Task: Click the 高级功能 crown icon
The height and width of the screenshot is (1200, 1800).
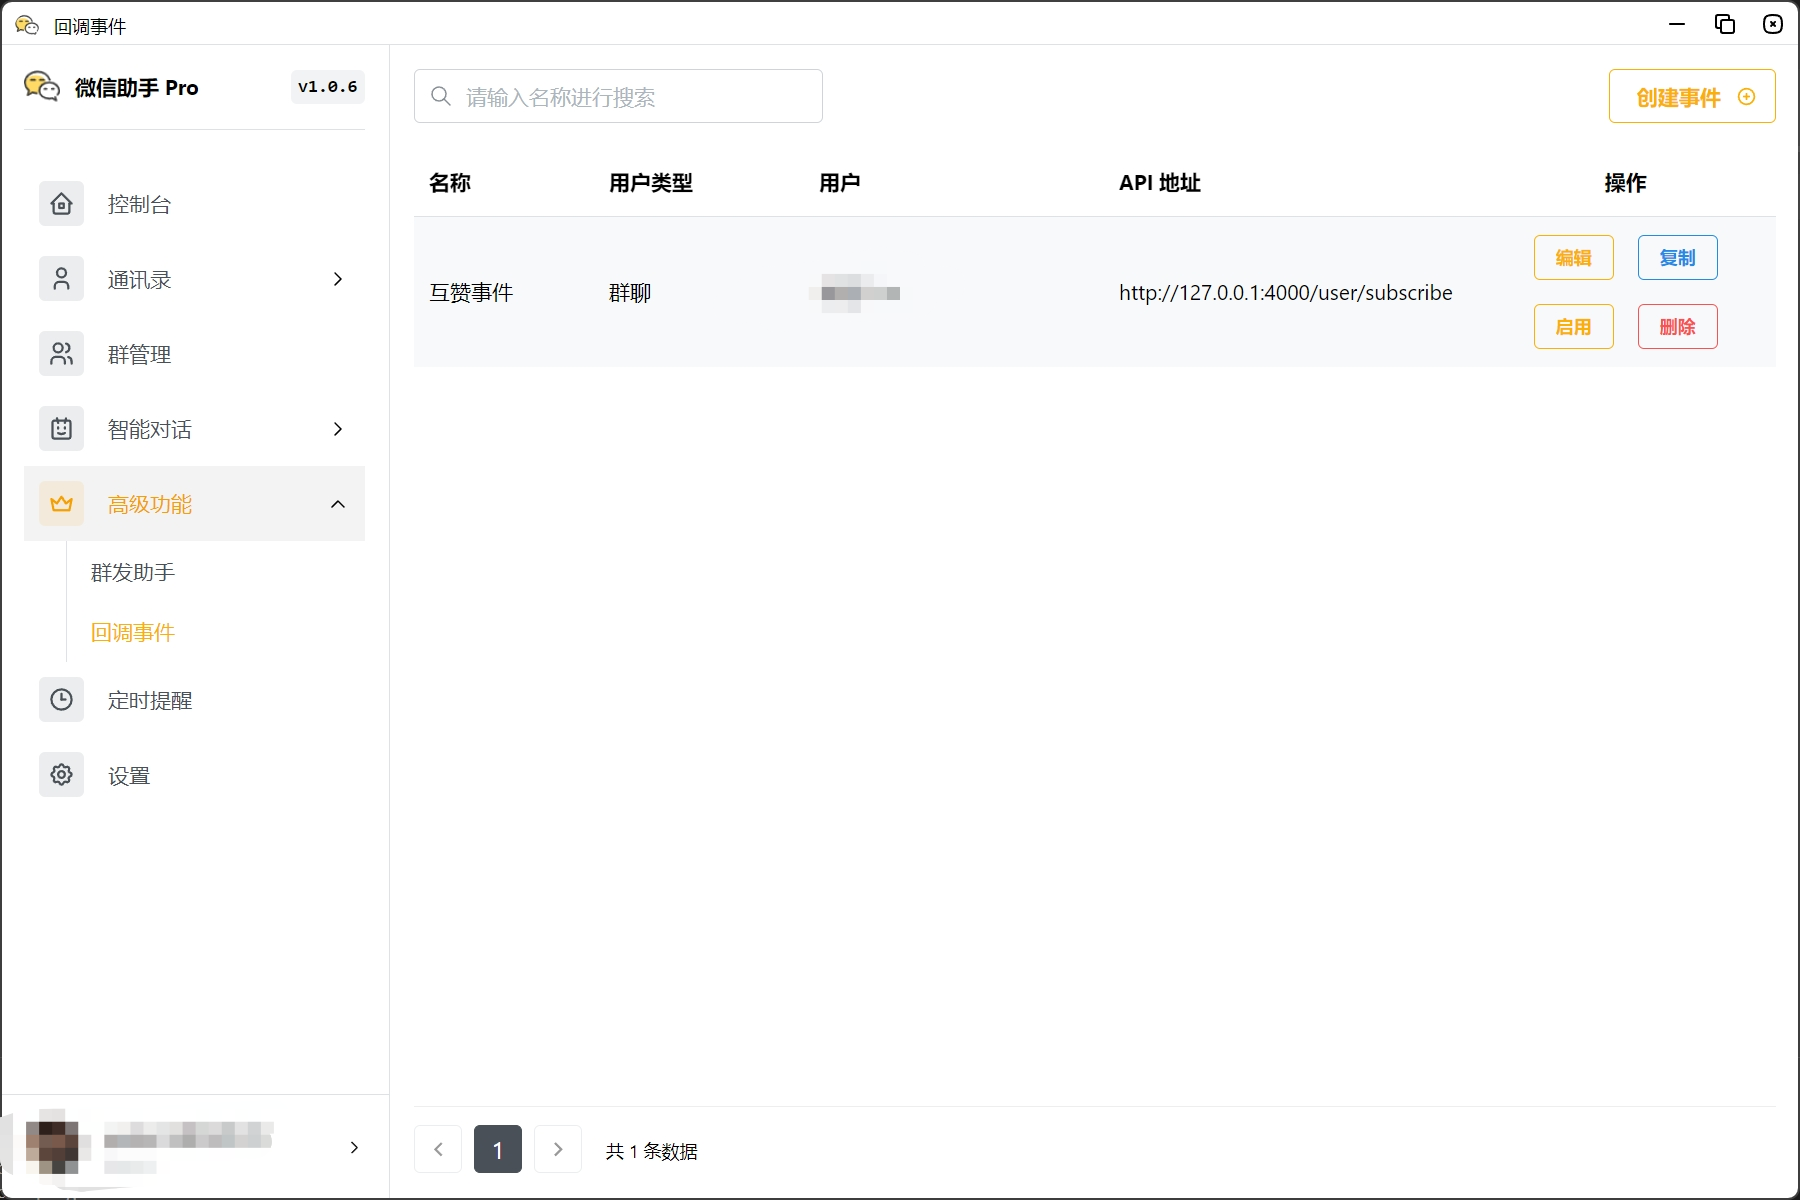Action: (x=61, y=504)
